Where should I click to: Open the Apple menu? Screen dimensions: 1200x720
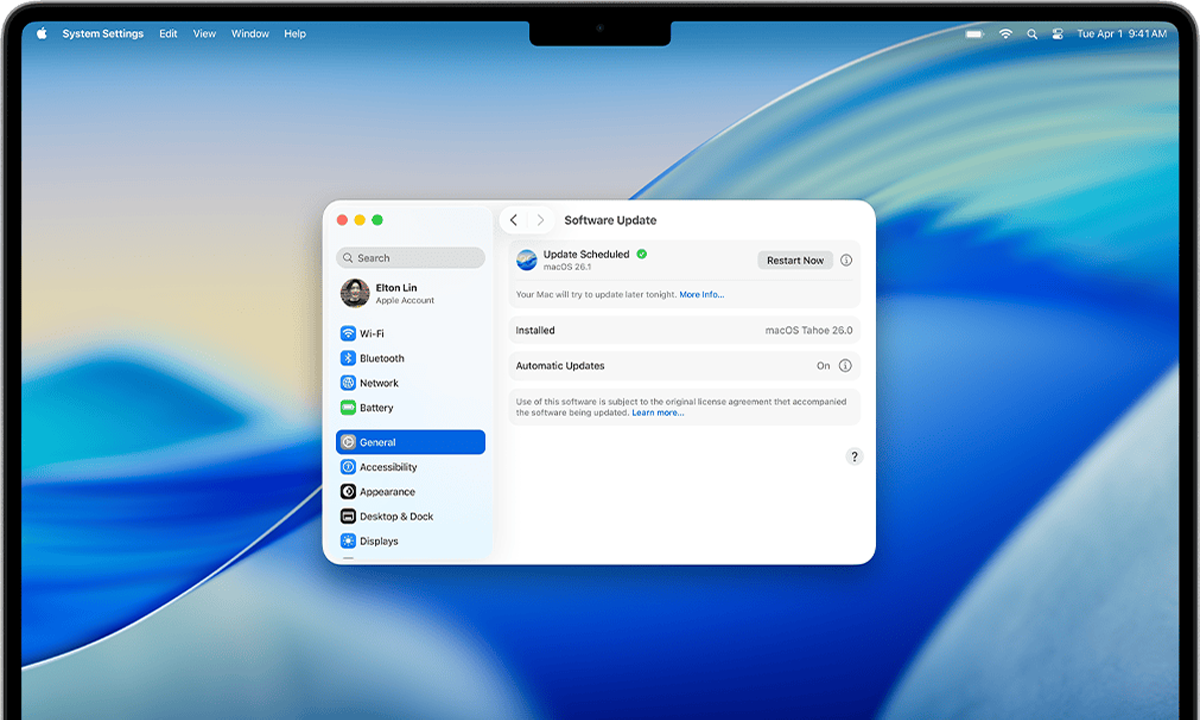[42, 34]
